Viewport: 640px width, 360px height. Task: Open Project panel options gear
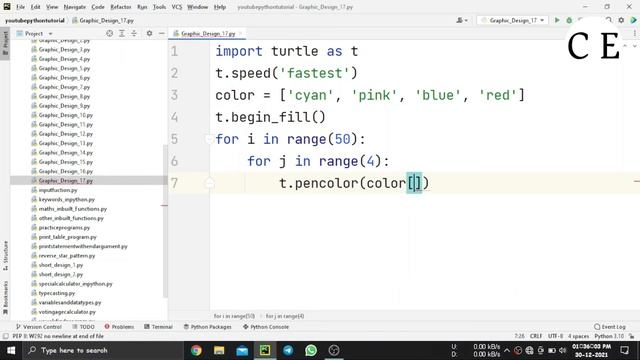click(149, 33)
